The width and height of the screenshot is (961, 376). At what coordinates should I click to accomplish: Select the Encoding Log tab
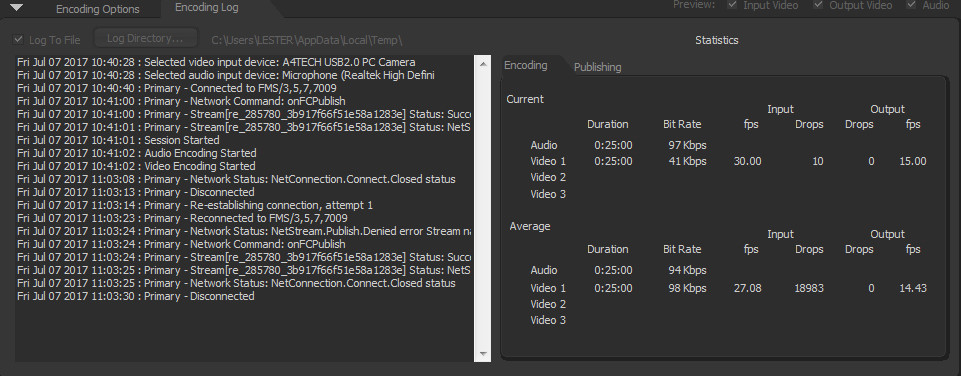[207, 8]
